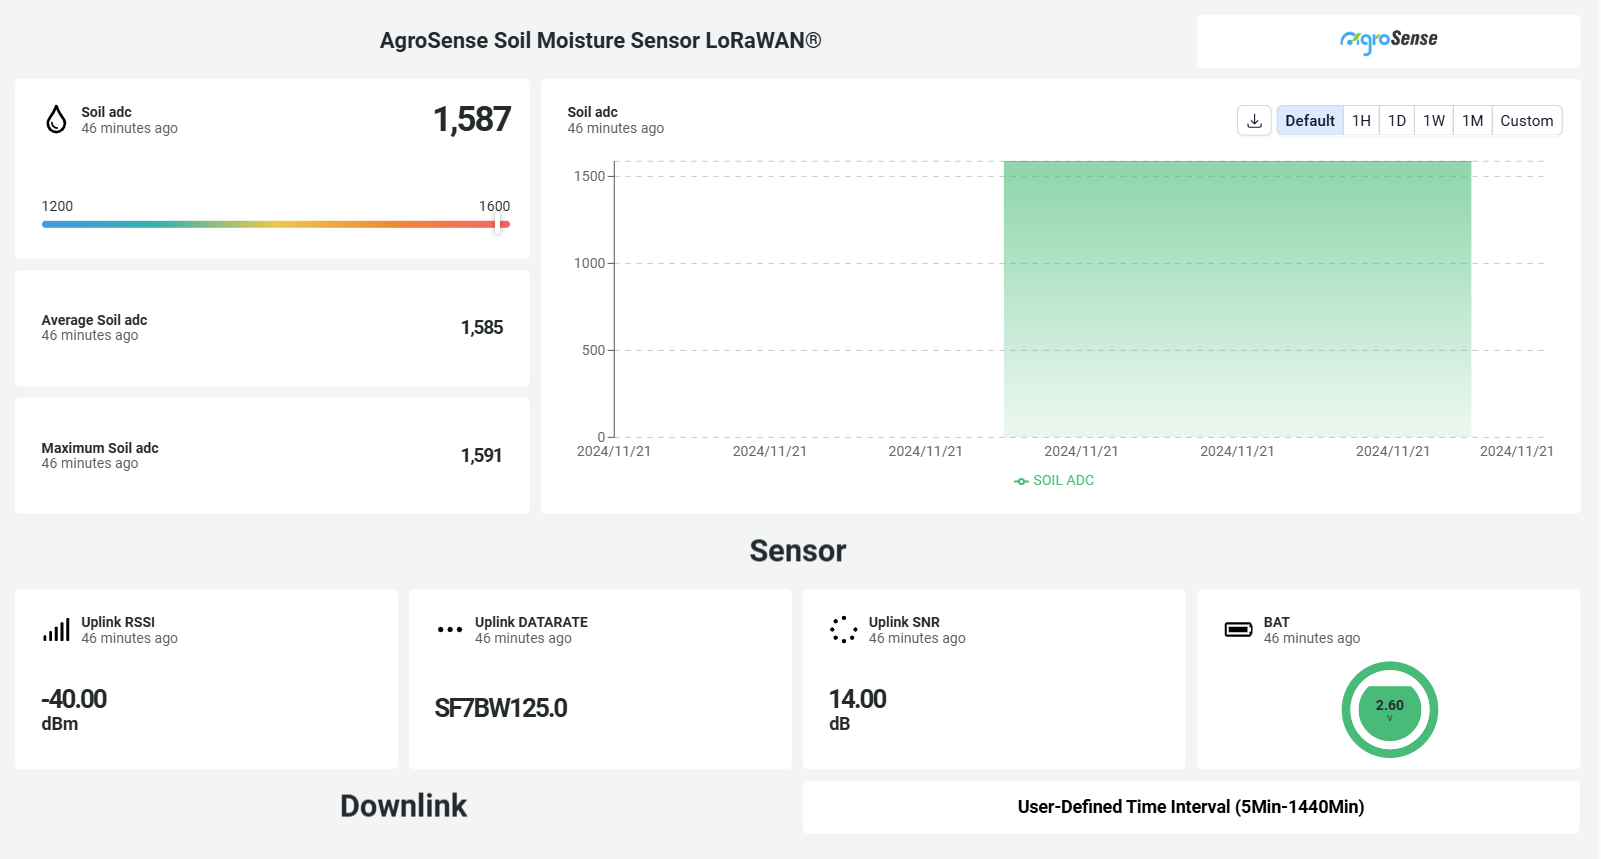The width and height of the screenshot is (1601, 859).
Task: Click the SF7BW125.0 datarate value
Action: coord(501,708)
